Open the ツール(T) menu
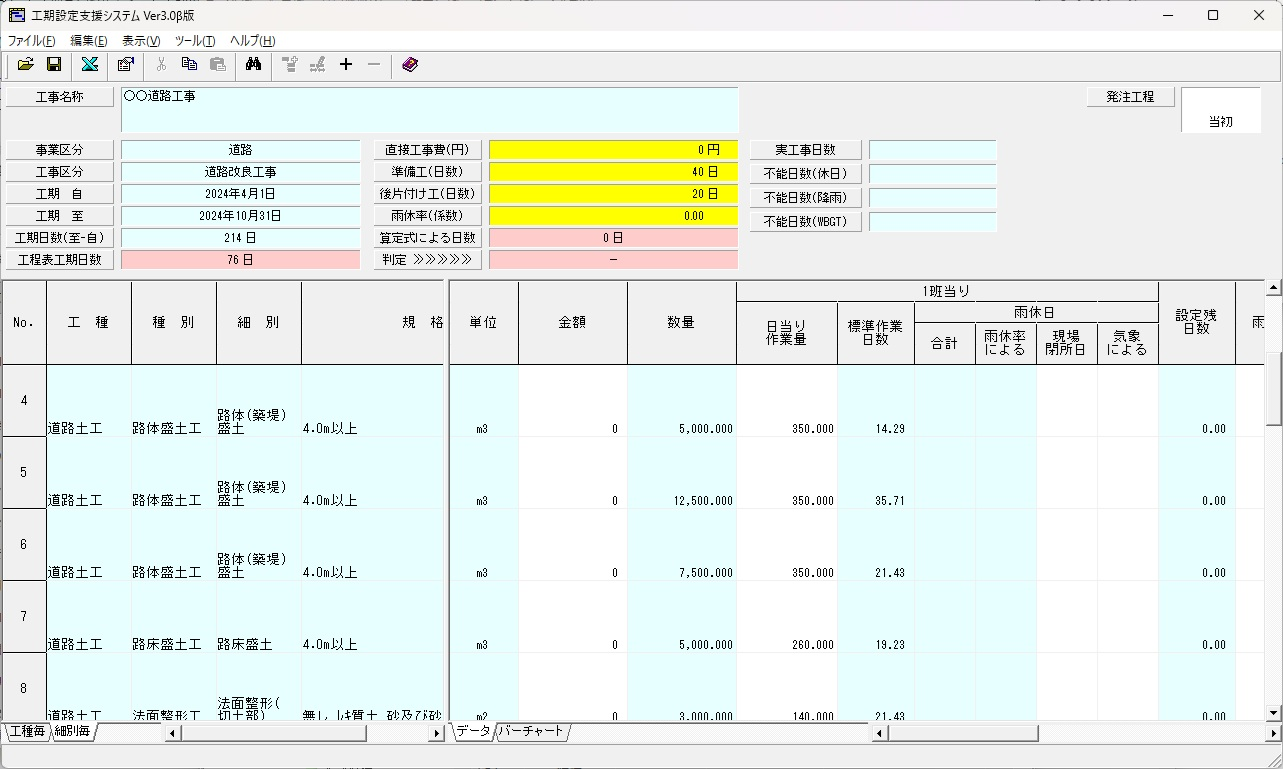 [195, 41]
